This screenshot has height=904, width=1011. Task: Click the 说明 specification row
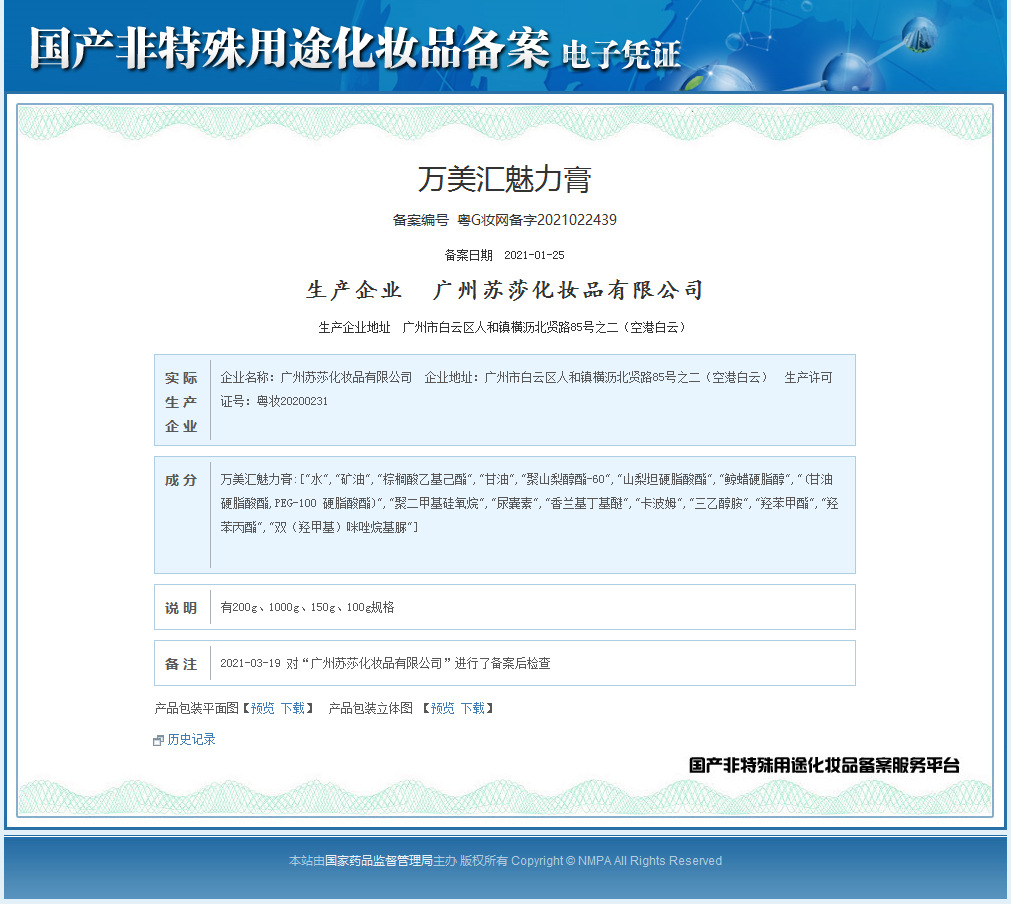click(x=180, y=607)
